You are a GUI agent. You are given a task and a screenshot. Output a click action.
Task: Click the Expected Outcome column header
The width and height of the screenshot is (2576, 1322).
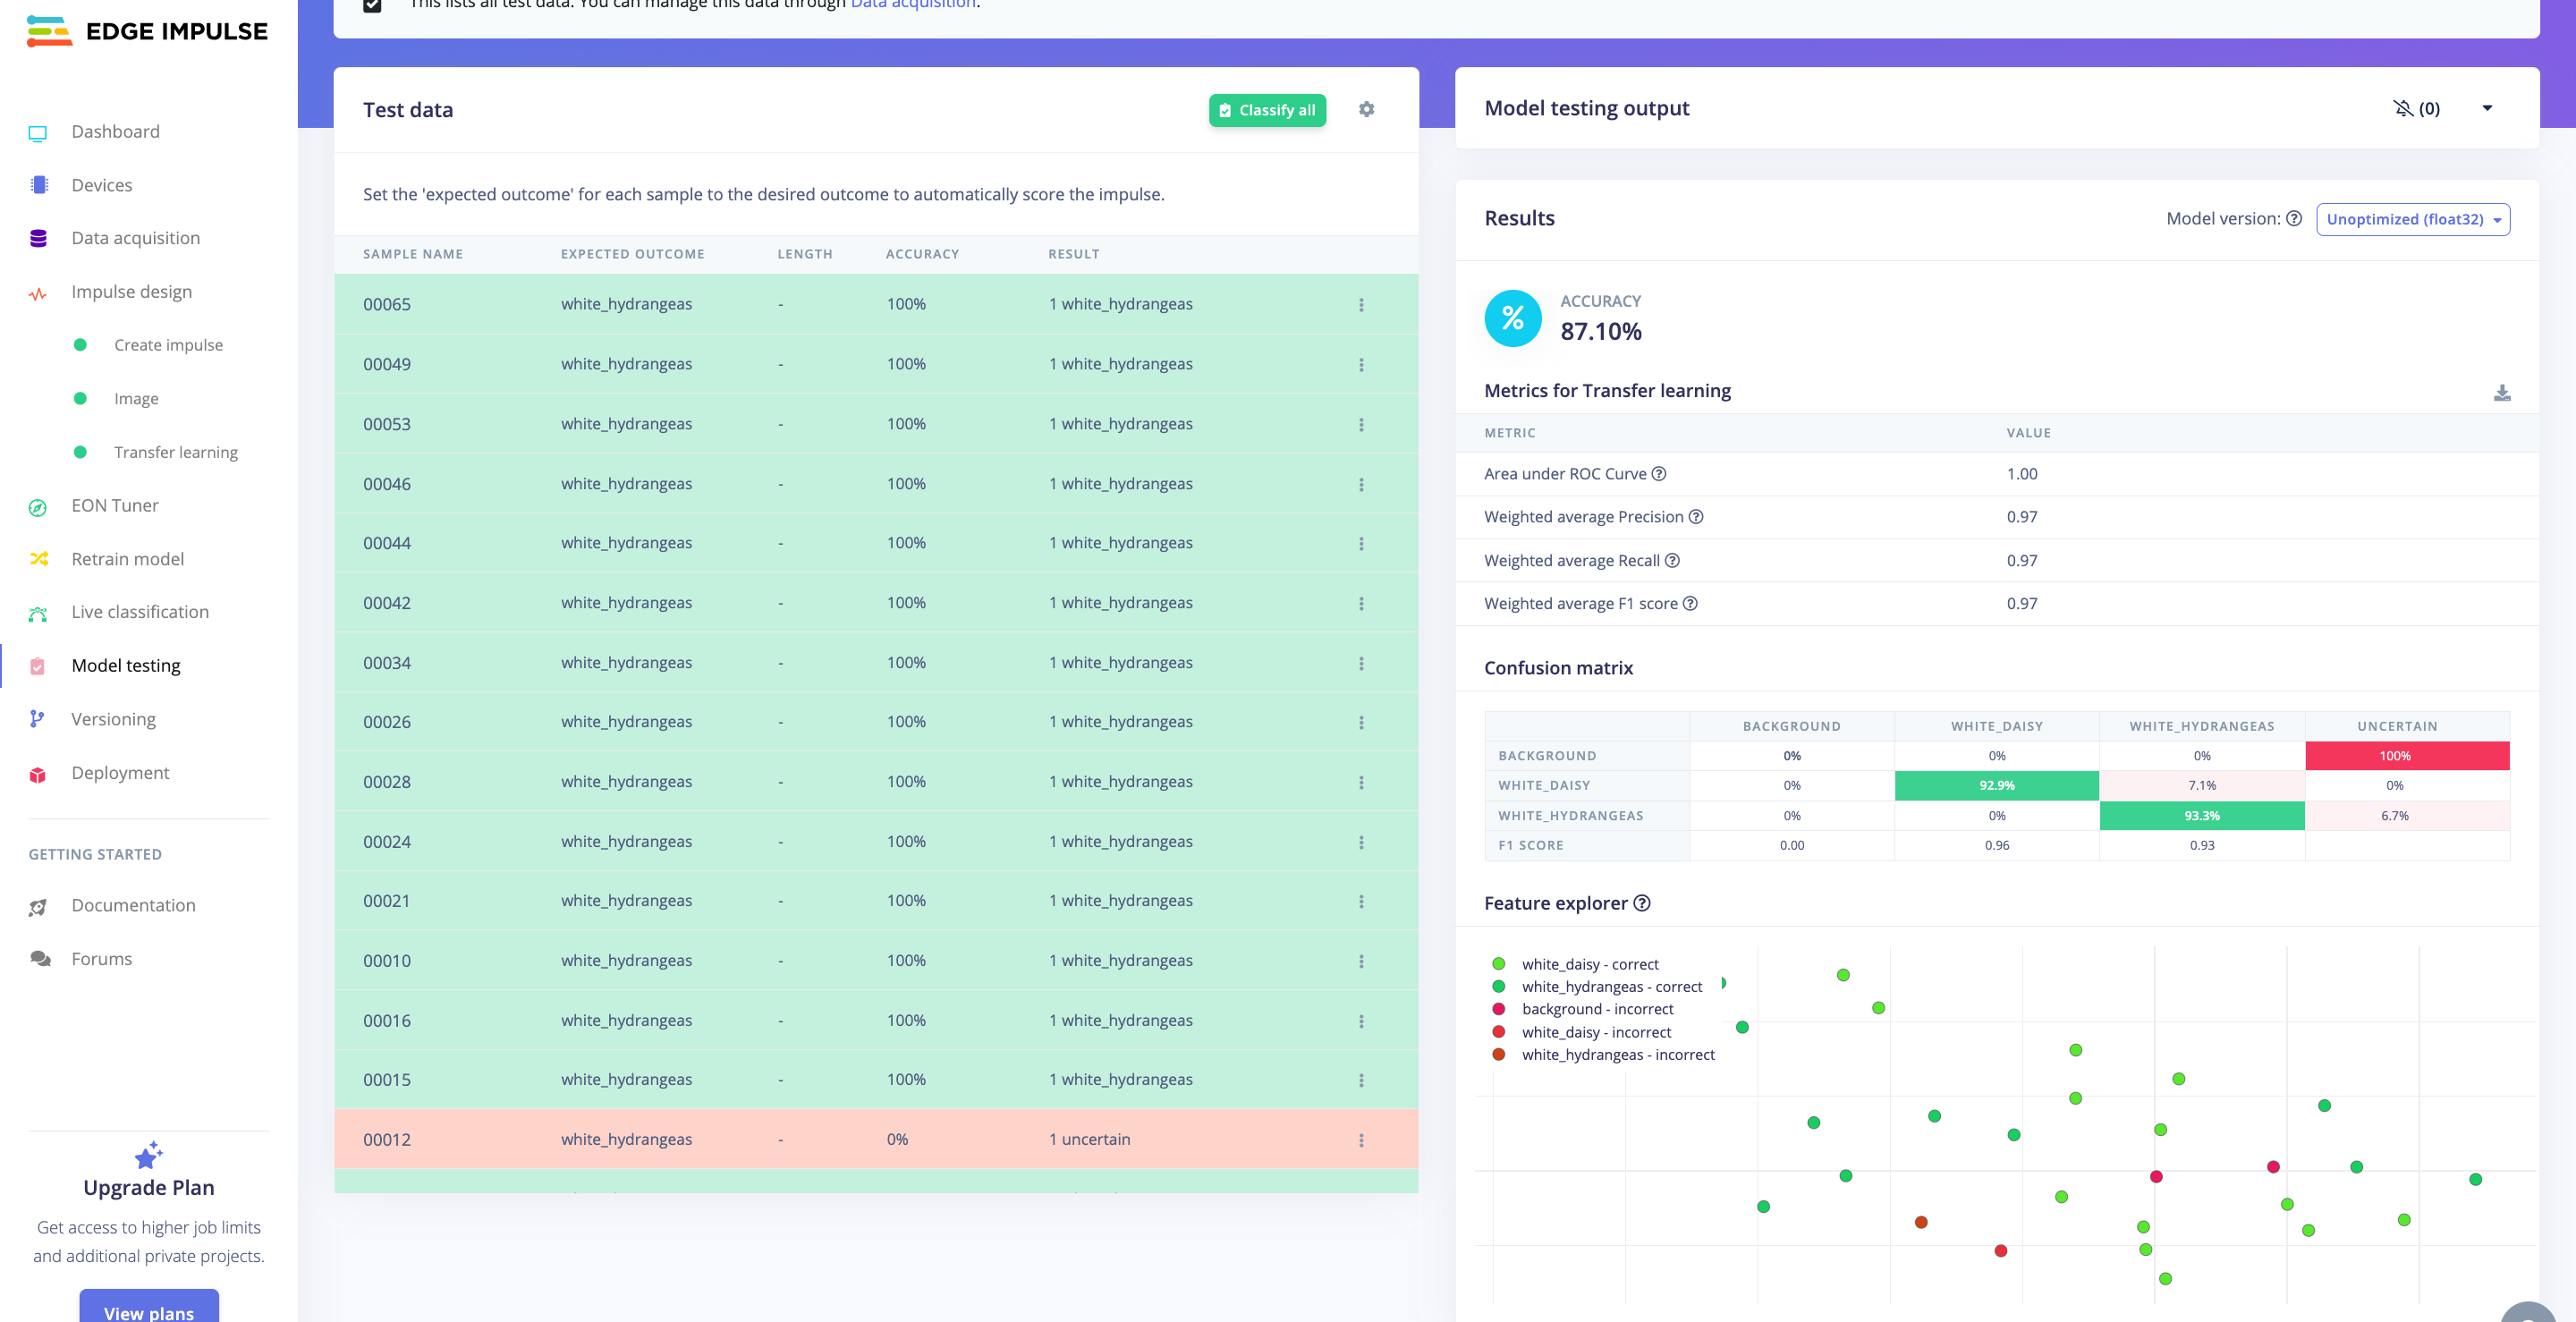coord(632,254)
